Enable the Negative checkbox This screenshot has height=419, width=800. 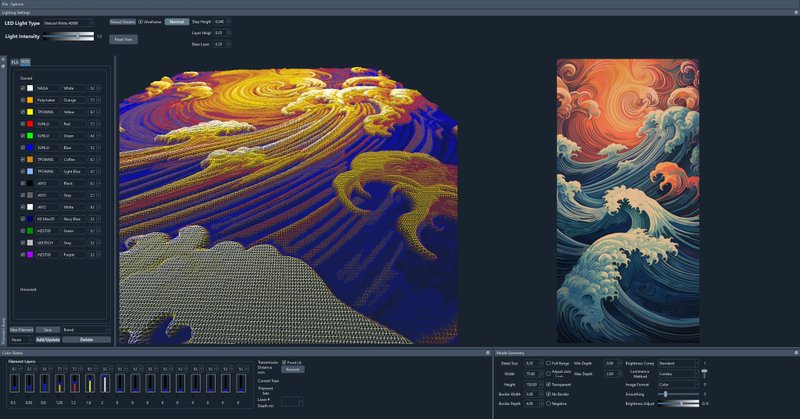click(548, 404)
